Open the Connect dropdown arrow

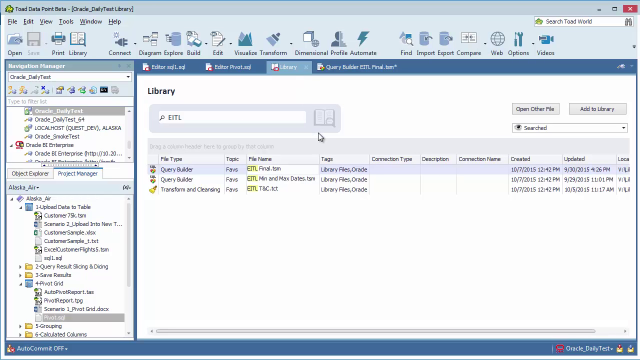click(x=135, y=43)
